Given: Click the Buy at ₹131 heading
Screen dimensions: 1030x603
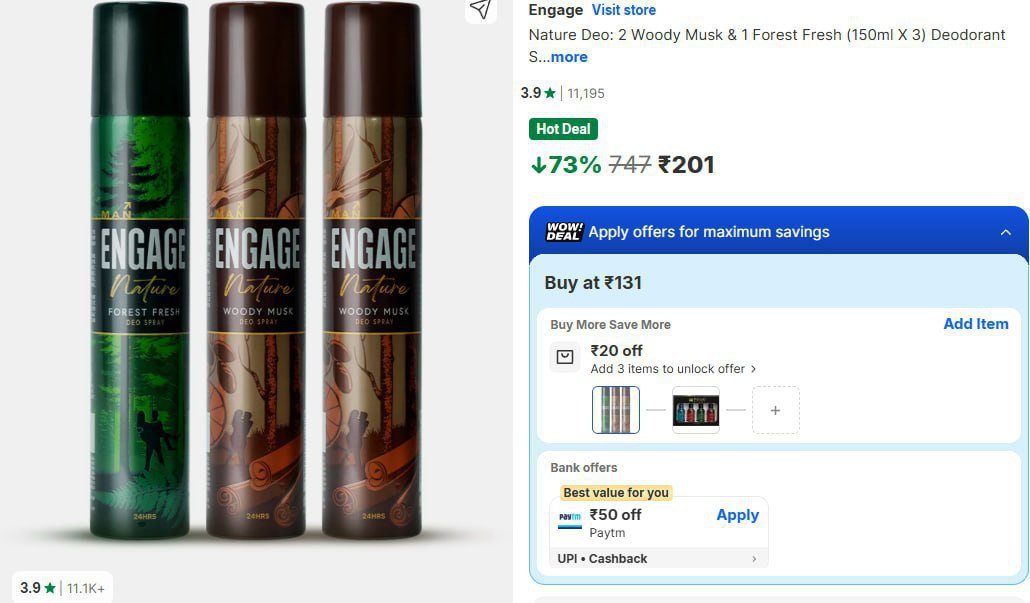Looking at the screenshot, I should tap(593, 282).
